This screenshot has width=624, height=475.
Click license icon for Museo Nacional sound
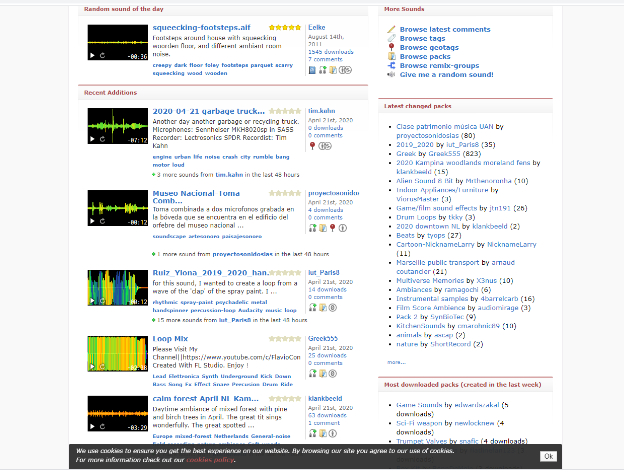point(343,228)
